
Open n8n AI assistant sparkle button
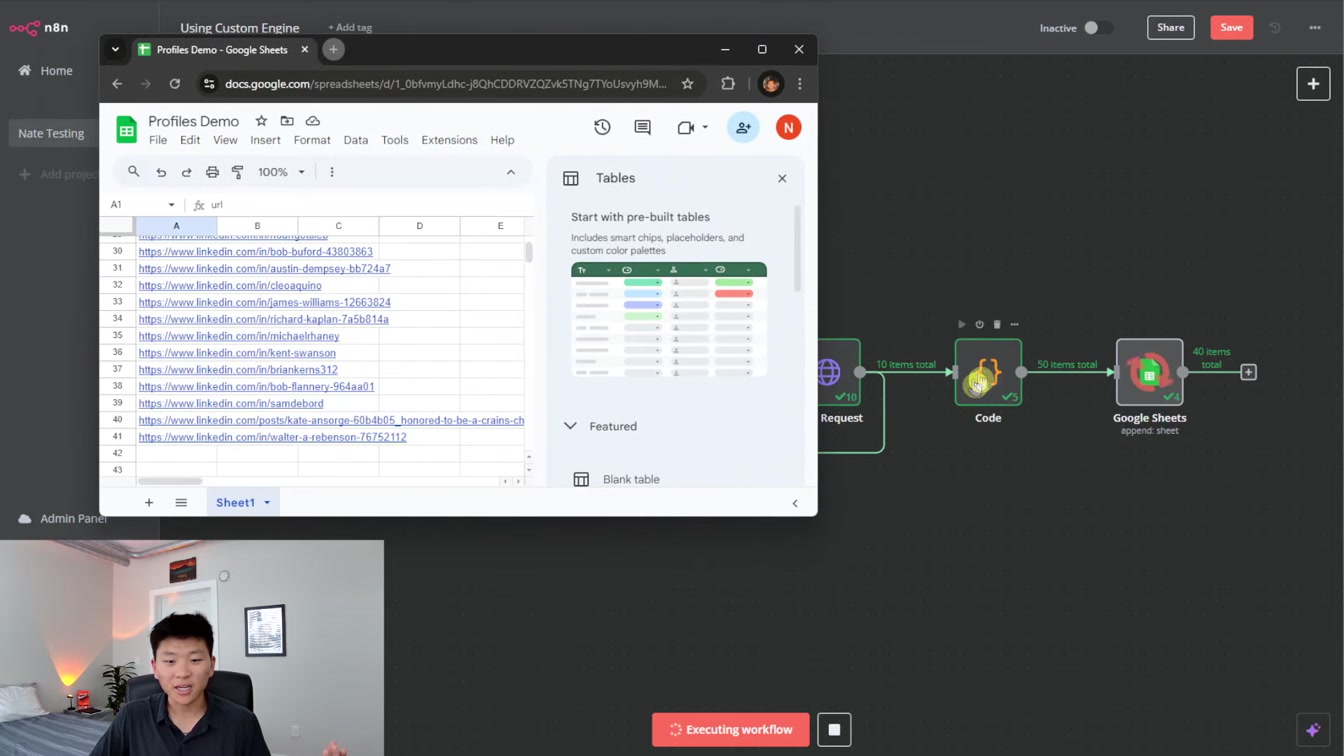pyautogui.click(x=1313, y=730)
